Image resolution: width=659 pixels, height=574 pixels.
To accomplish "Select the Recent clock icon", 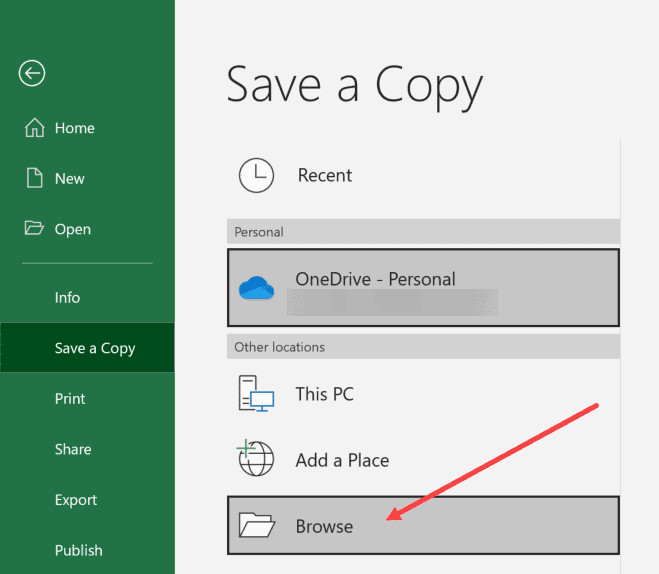I will (x=257, y=176).
